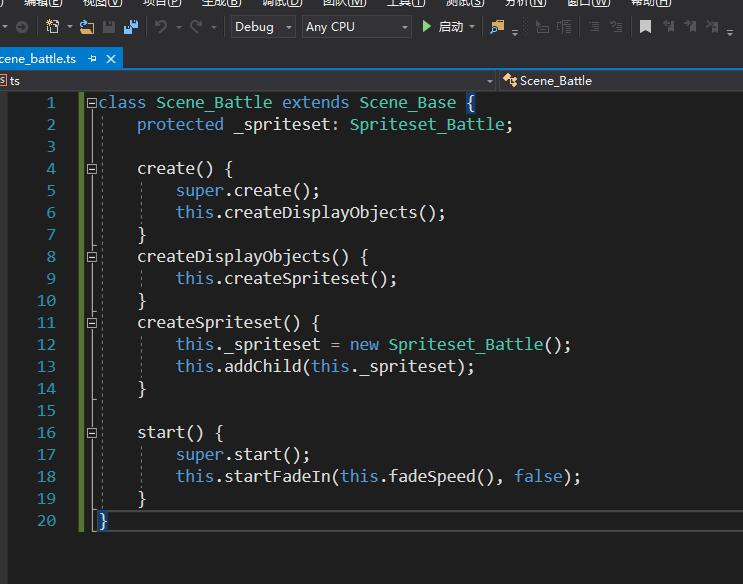This screenshot has width=743, height=584.
Task: Click the Open File folder icon
Action: pos(86,27)
